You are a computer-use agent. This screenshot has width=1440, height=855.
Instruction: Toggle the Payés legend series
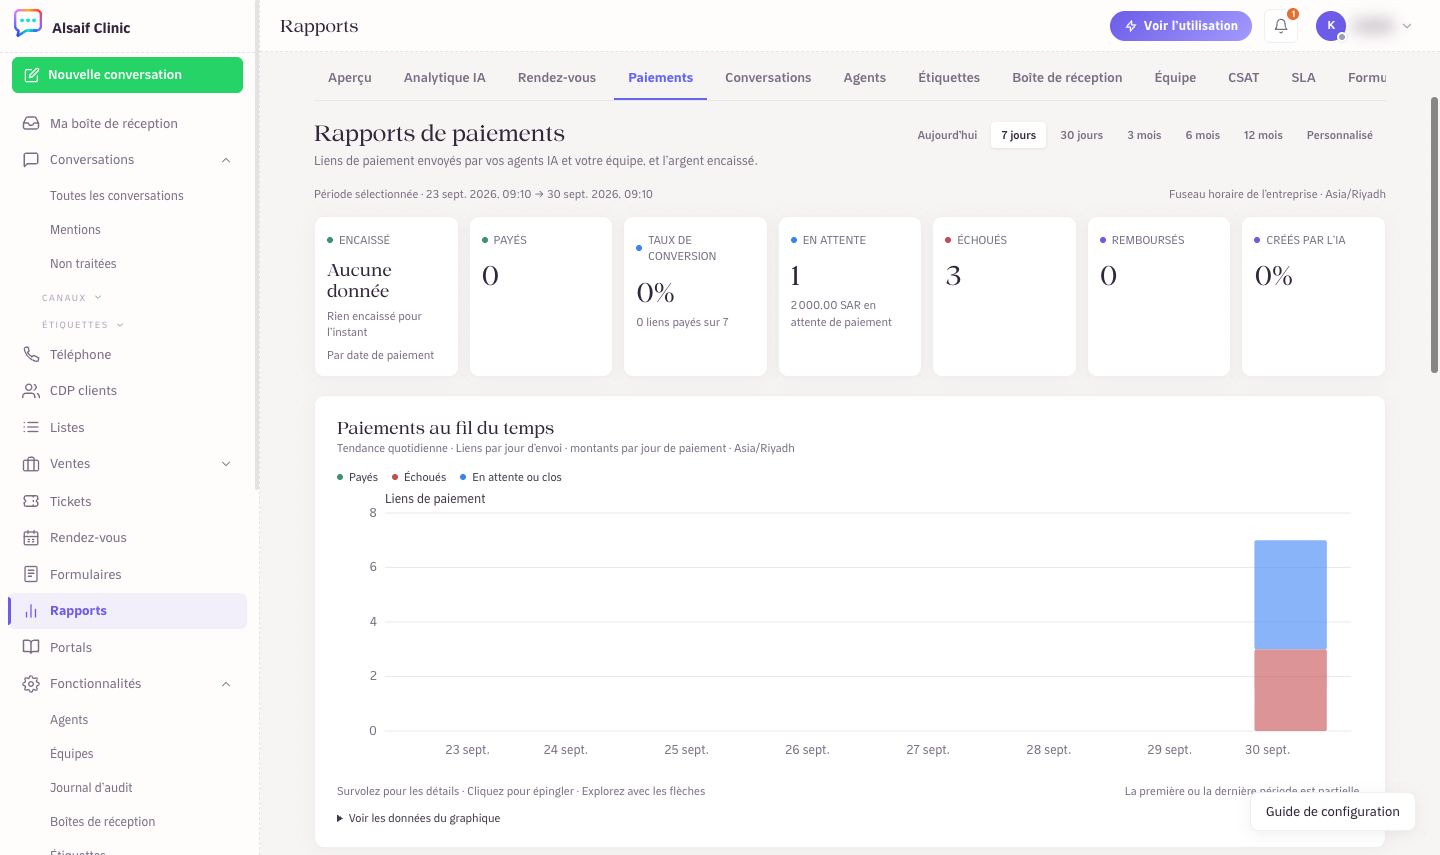pyautogui.click(x=358, y=477)
